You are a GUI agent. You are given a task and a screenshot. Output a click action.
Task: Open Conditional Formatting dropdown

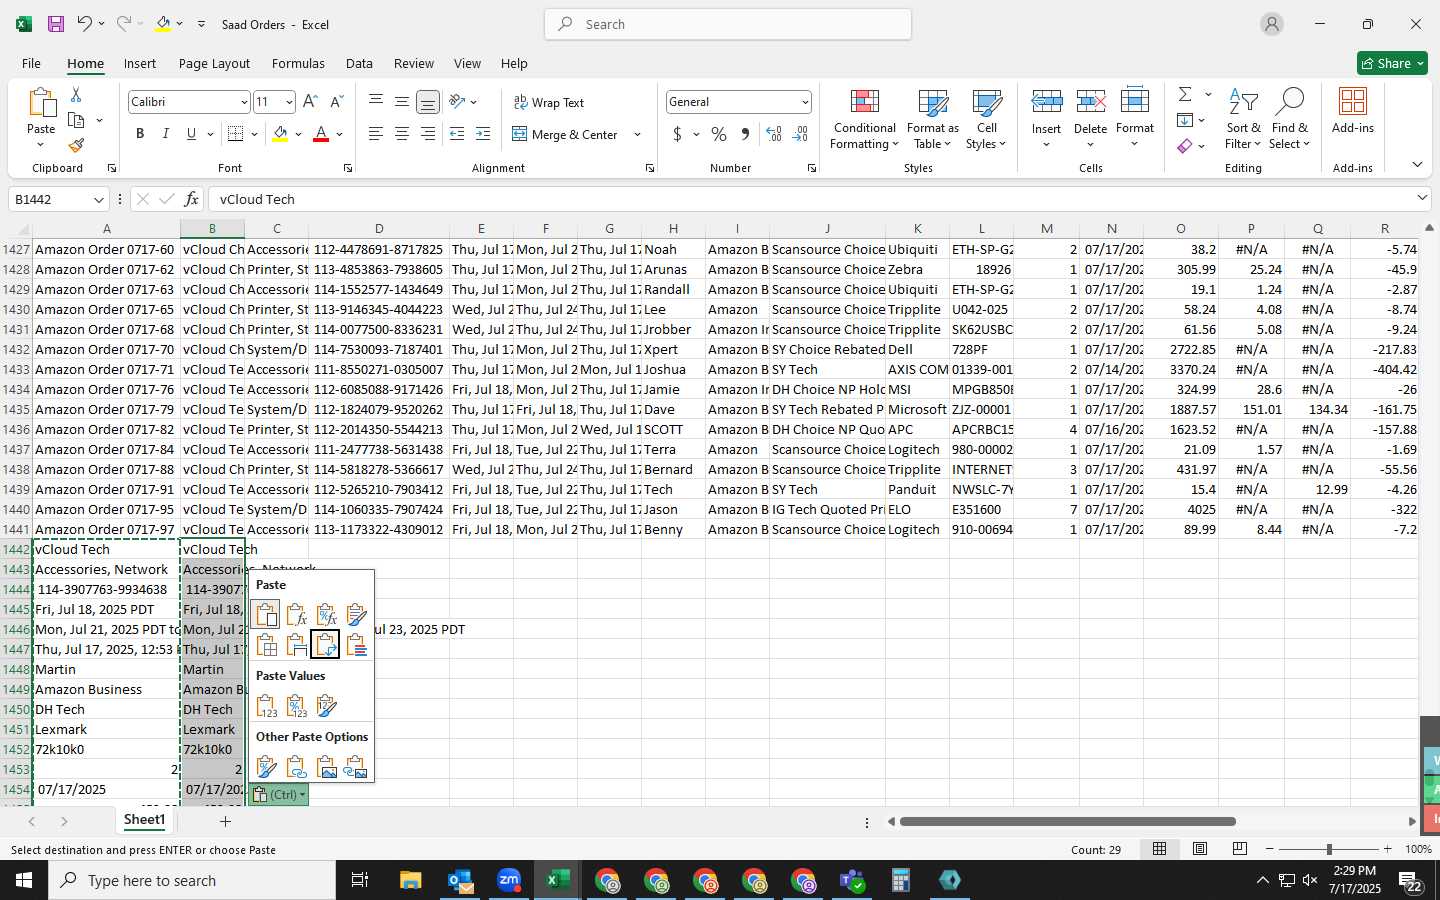pyautogui.click(x=865, y=120)
